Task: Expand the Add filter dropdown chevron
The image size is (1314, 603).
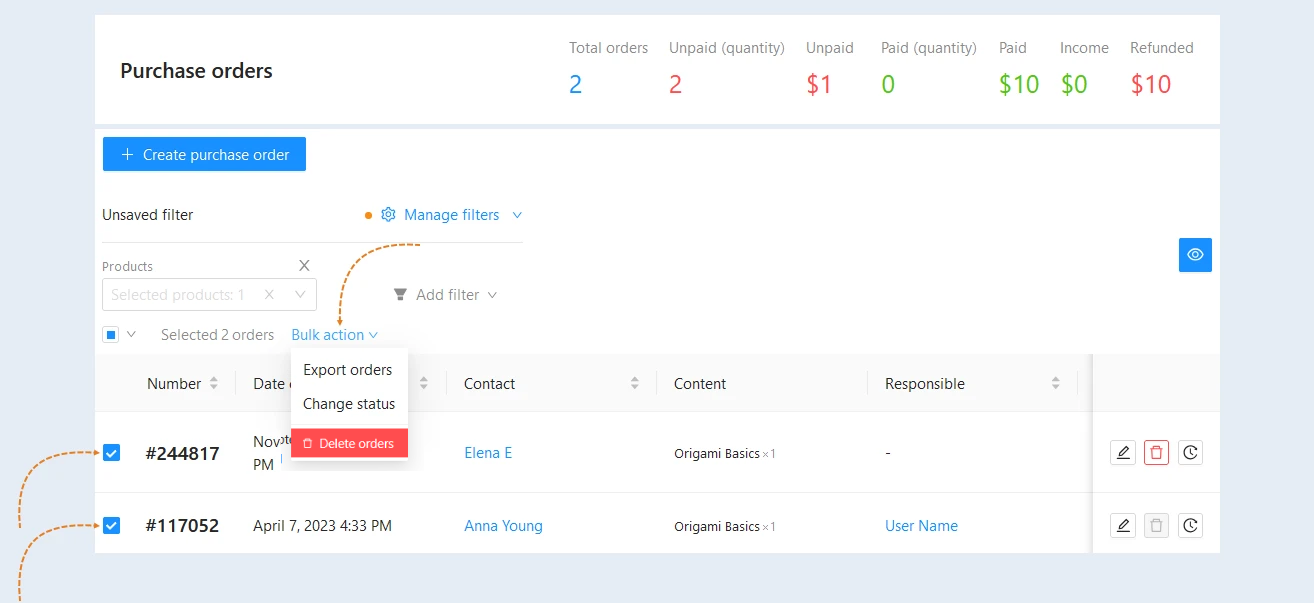Action: 492,295
